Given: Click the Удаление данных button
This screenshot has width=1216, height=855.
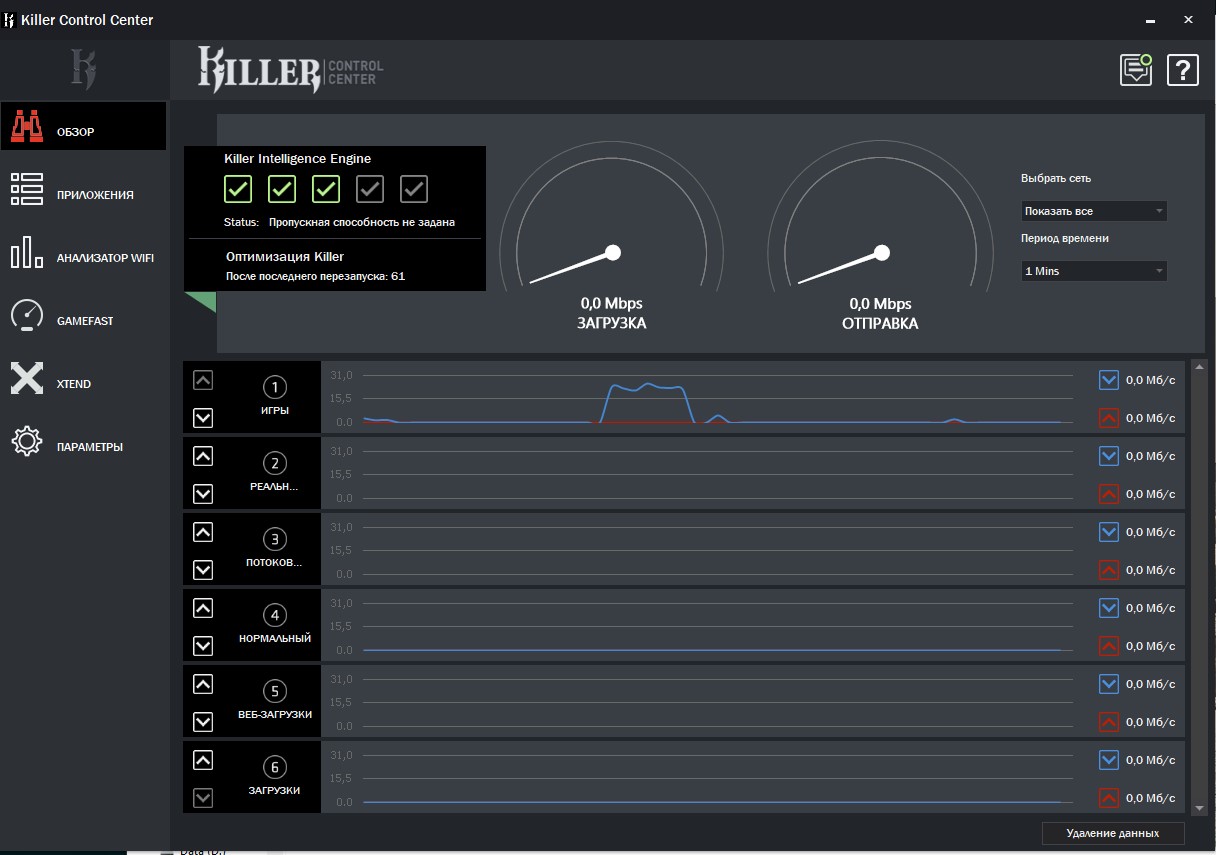Looking at the screenshot, I should coord(1112,833).
